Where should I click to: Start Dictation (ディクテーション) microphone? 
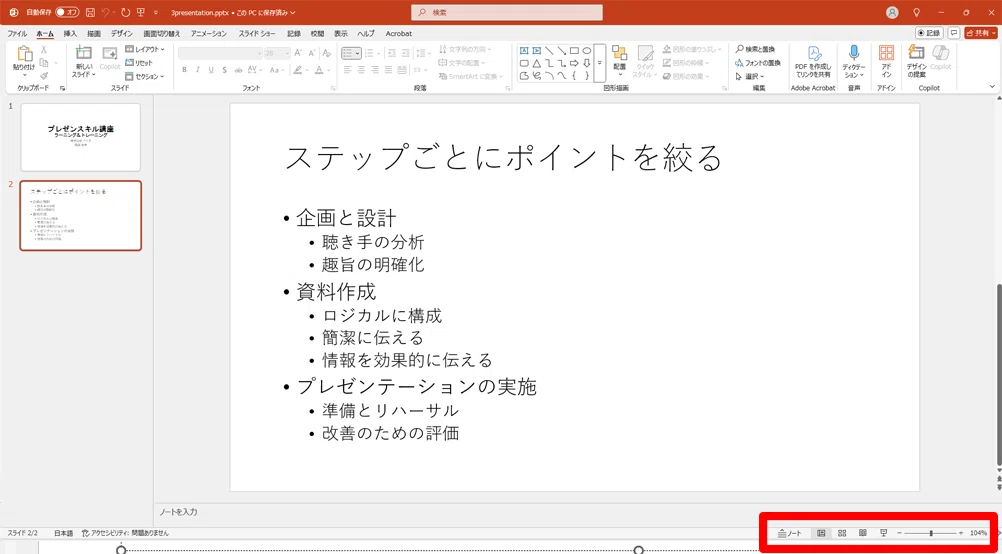[x=854, y=61]
